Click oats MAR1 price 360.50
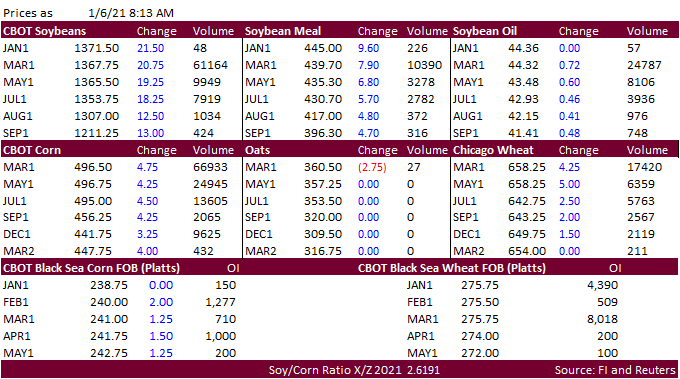 click(323, 167)
